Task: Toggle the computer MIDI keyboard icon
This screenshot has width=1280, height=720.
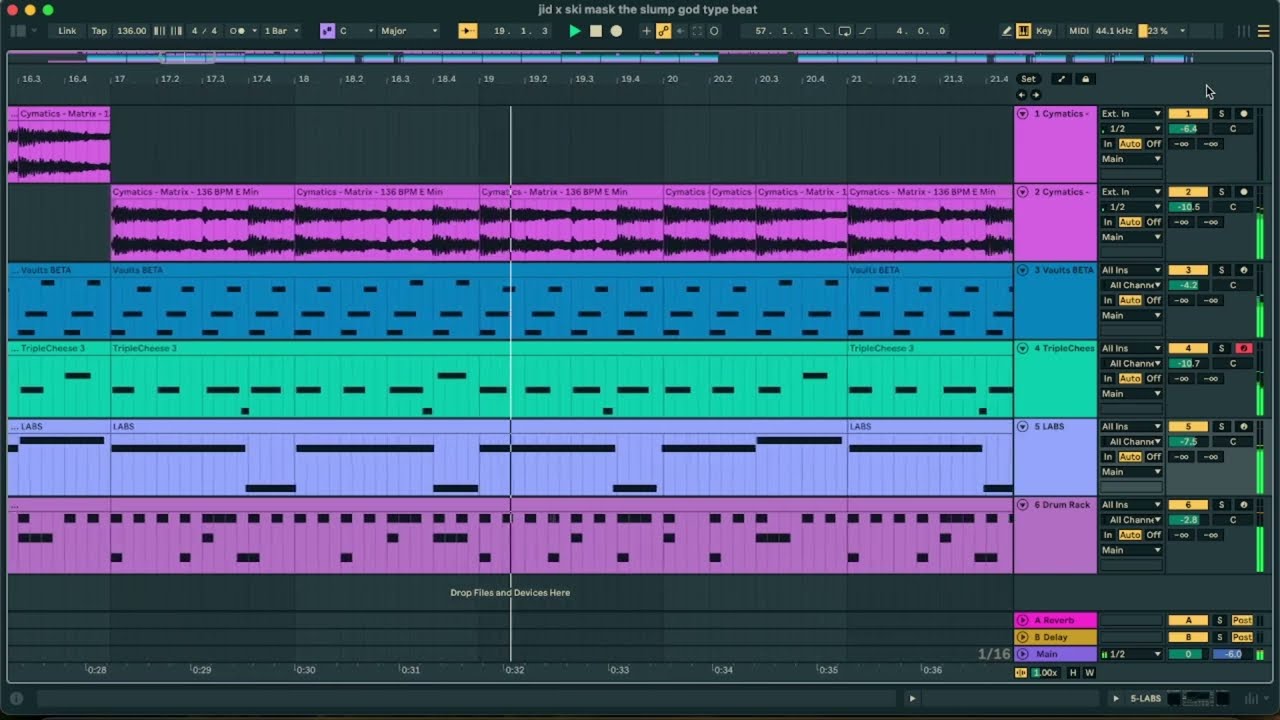Action: click(1024, 31)
